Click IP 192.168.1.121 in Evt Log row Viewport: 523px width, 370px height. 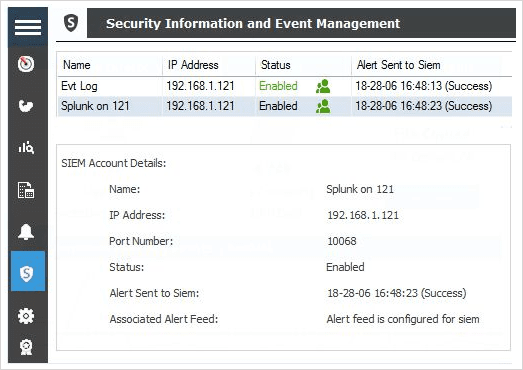200,86
